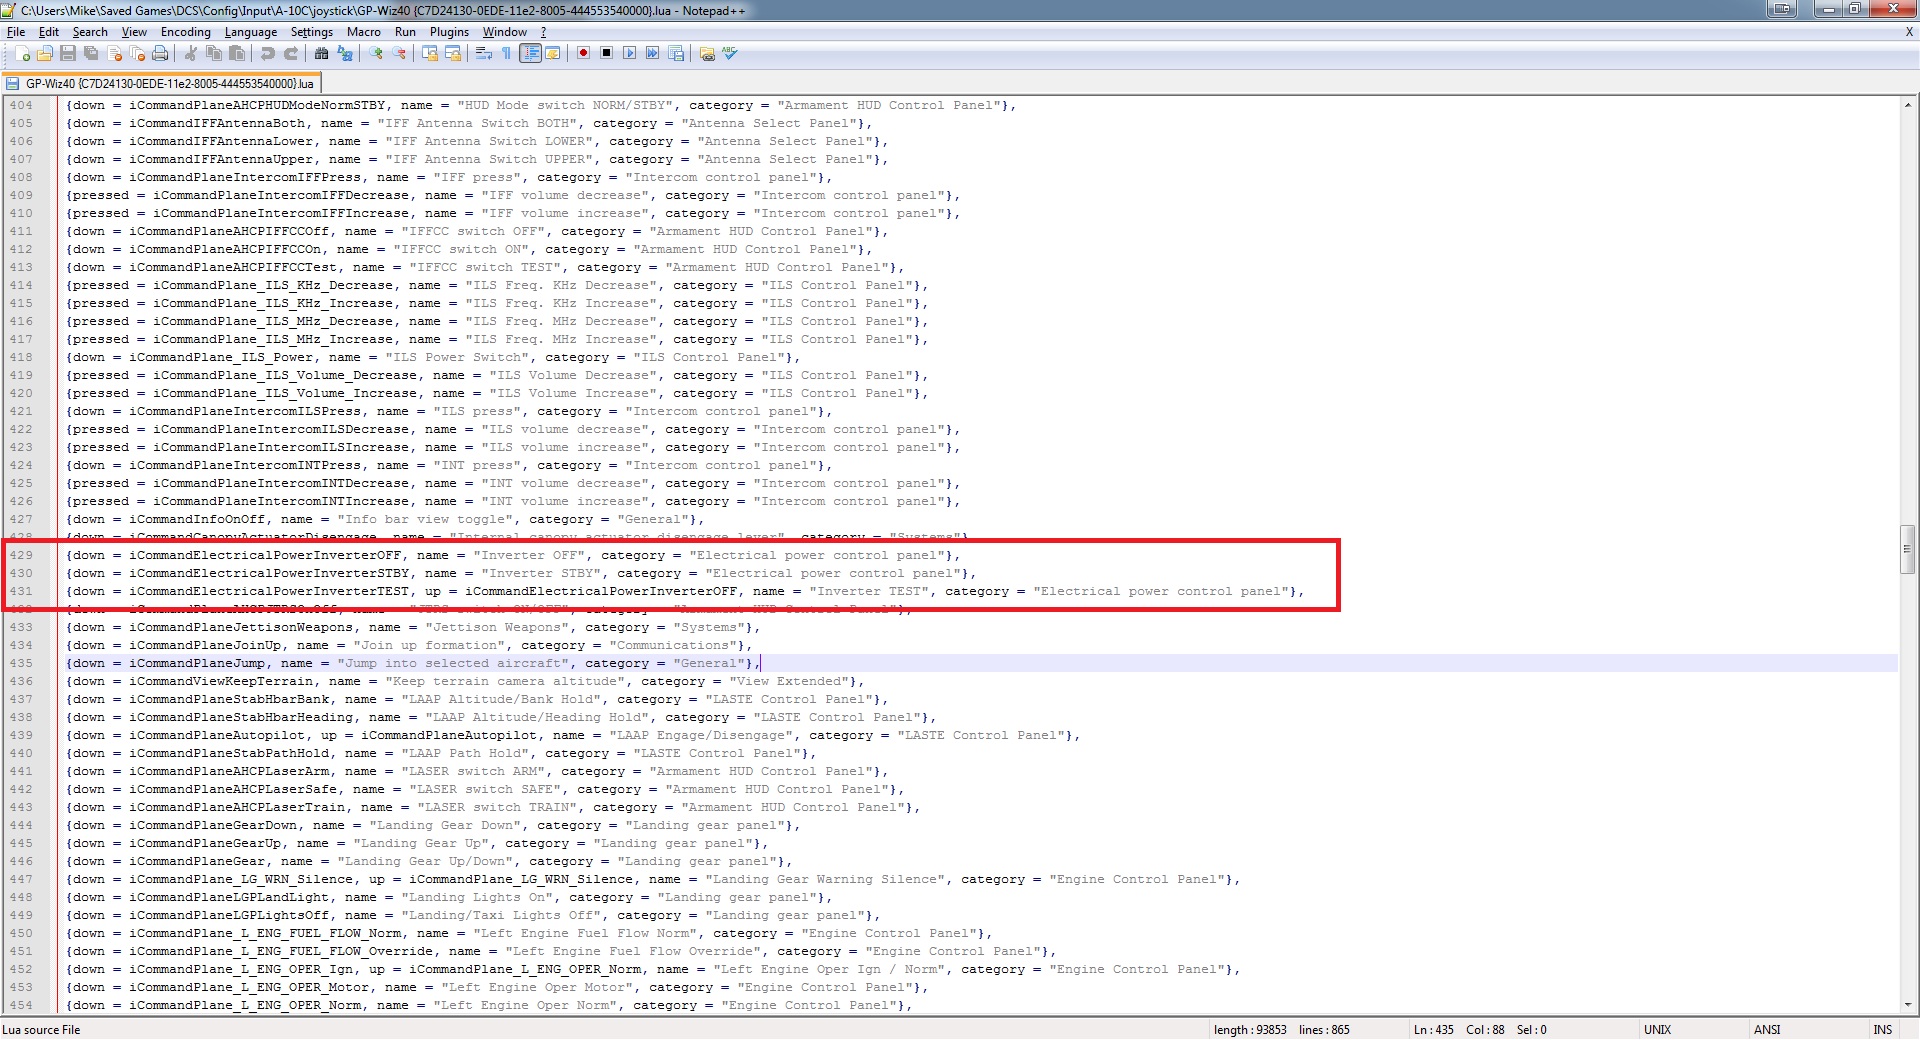Click the Save All toolbar icon
This screenshot has width=1920, height=1040.
point(91,53)
